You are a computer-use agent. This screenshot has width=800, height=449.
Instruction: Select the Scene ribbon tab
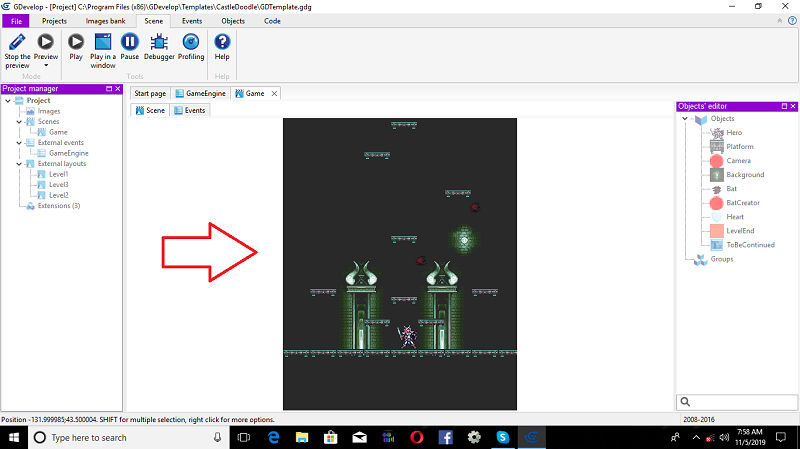point(153,21)
